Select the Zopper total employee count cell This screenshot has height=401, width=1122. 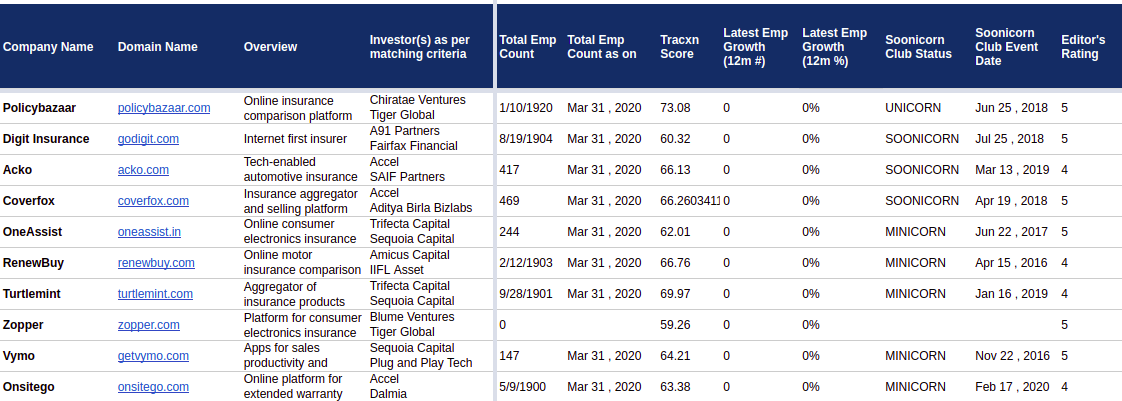pos(503,325)
